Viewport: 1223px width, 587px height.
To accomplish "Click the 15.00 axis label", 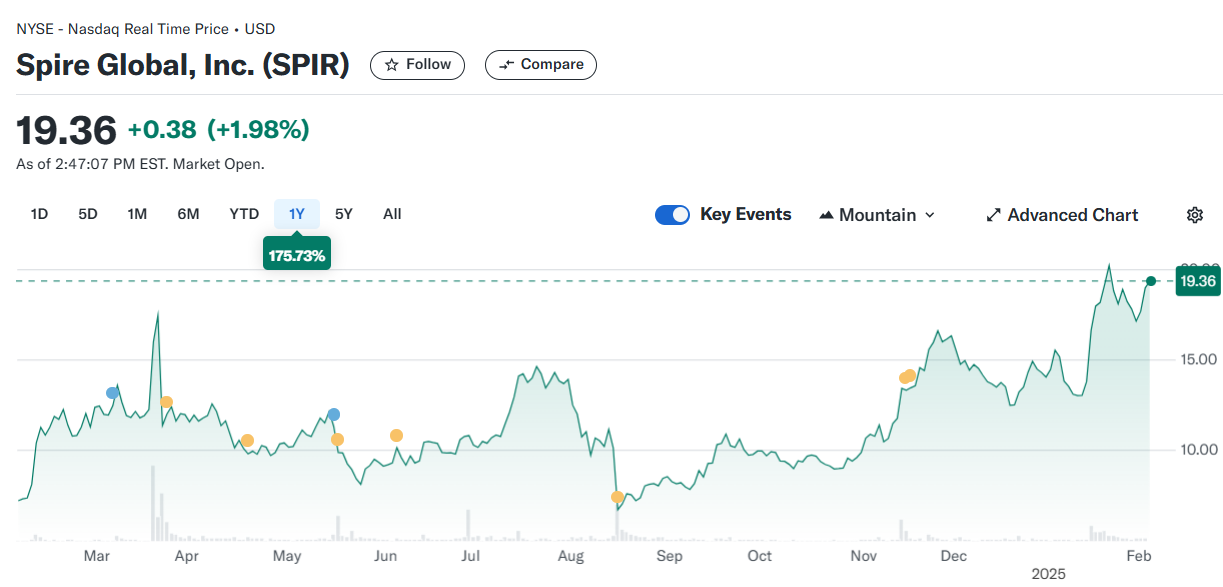I will pos(1198,360).
